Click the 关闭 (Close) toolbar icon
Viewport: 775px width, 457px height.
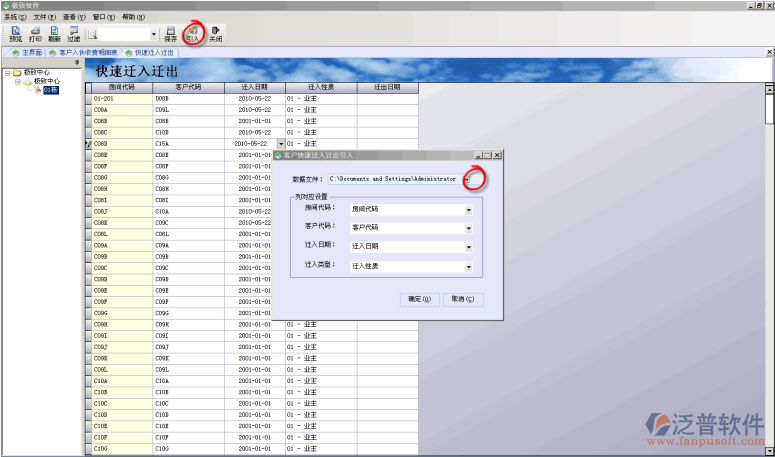pos(215,33)
